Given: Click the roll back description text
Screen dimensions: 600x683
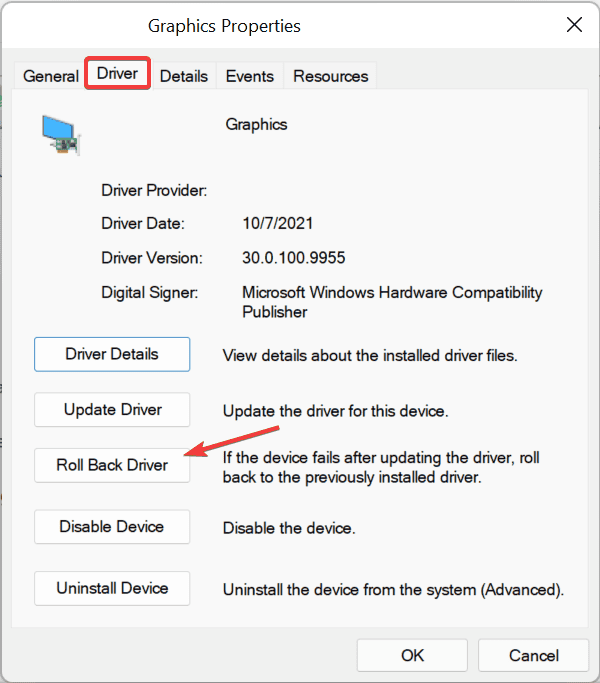Looking at the screenshot, I should 381,467.
